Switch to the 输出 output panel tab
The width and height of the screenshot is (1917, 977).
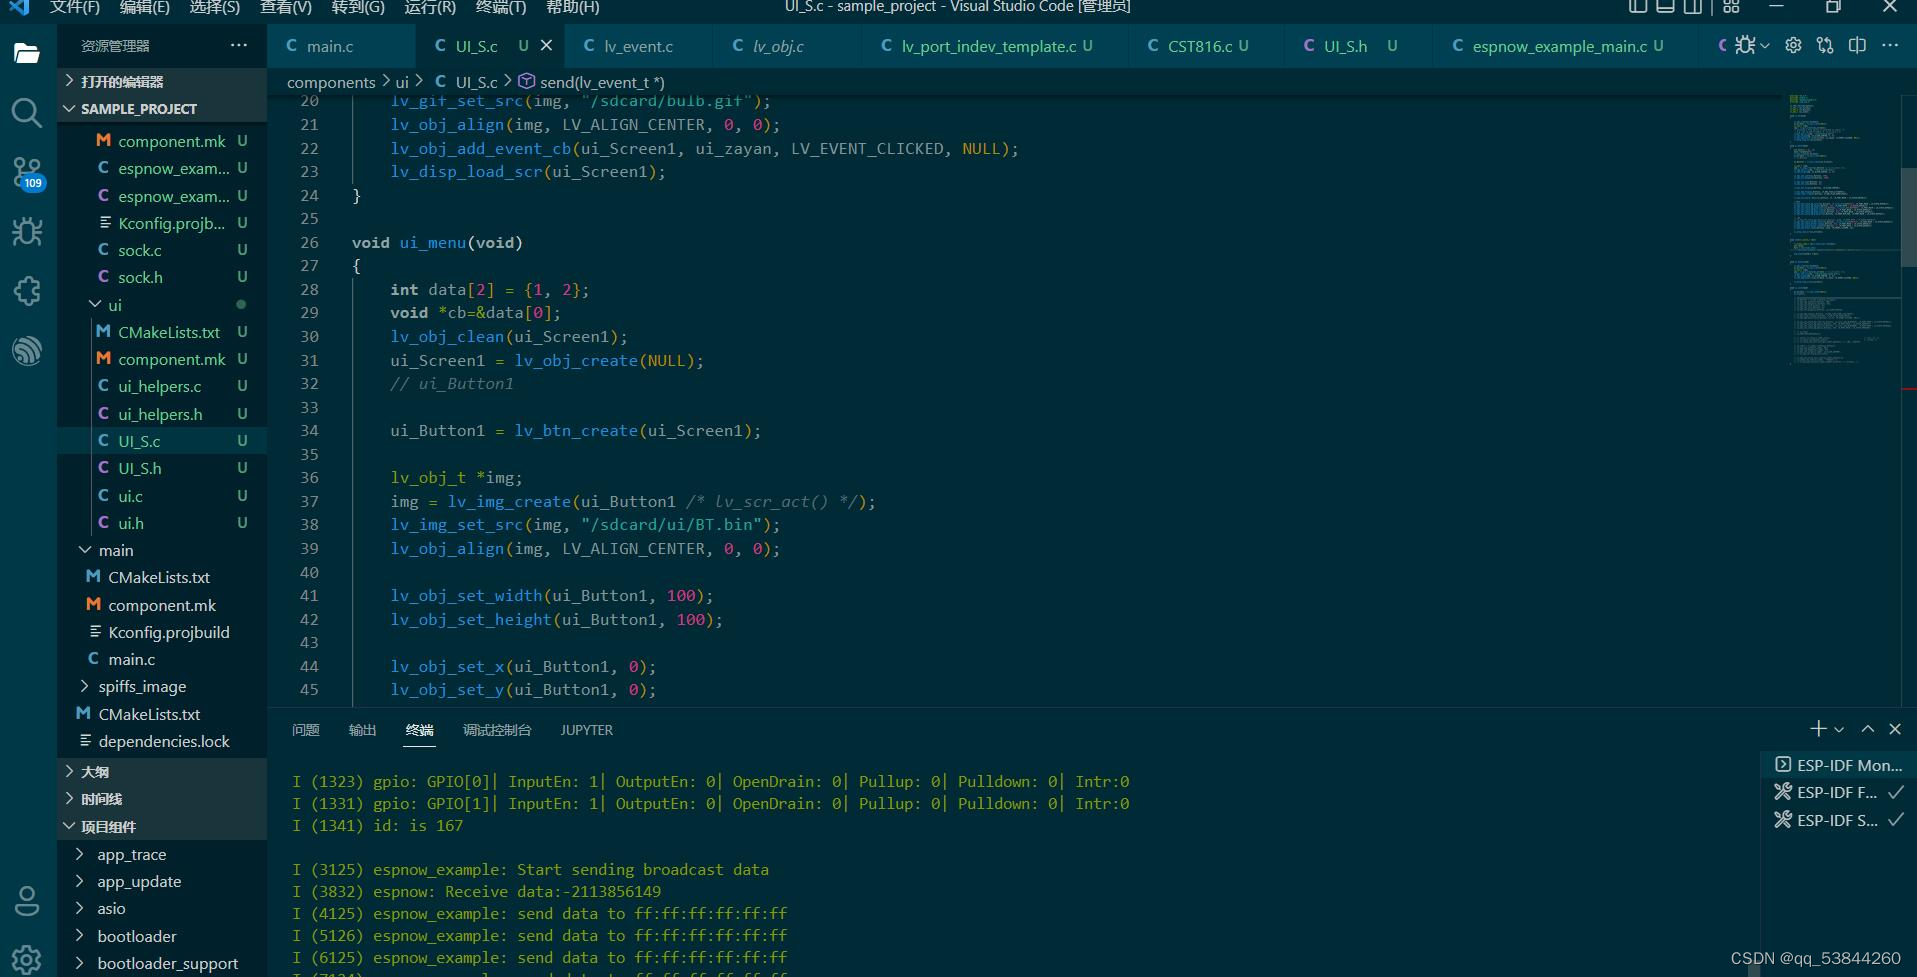click(x=362, y=730)
